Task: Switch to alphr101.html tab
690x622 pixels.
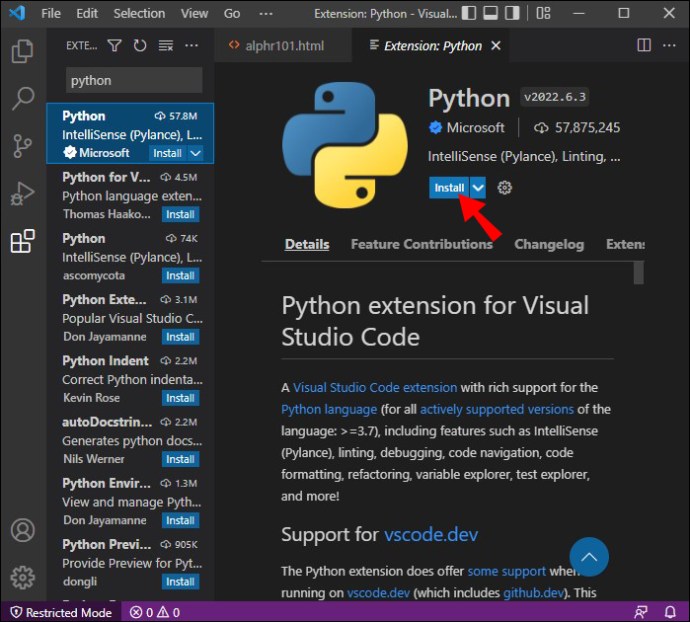Action: [283, 45]
